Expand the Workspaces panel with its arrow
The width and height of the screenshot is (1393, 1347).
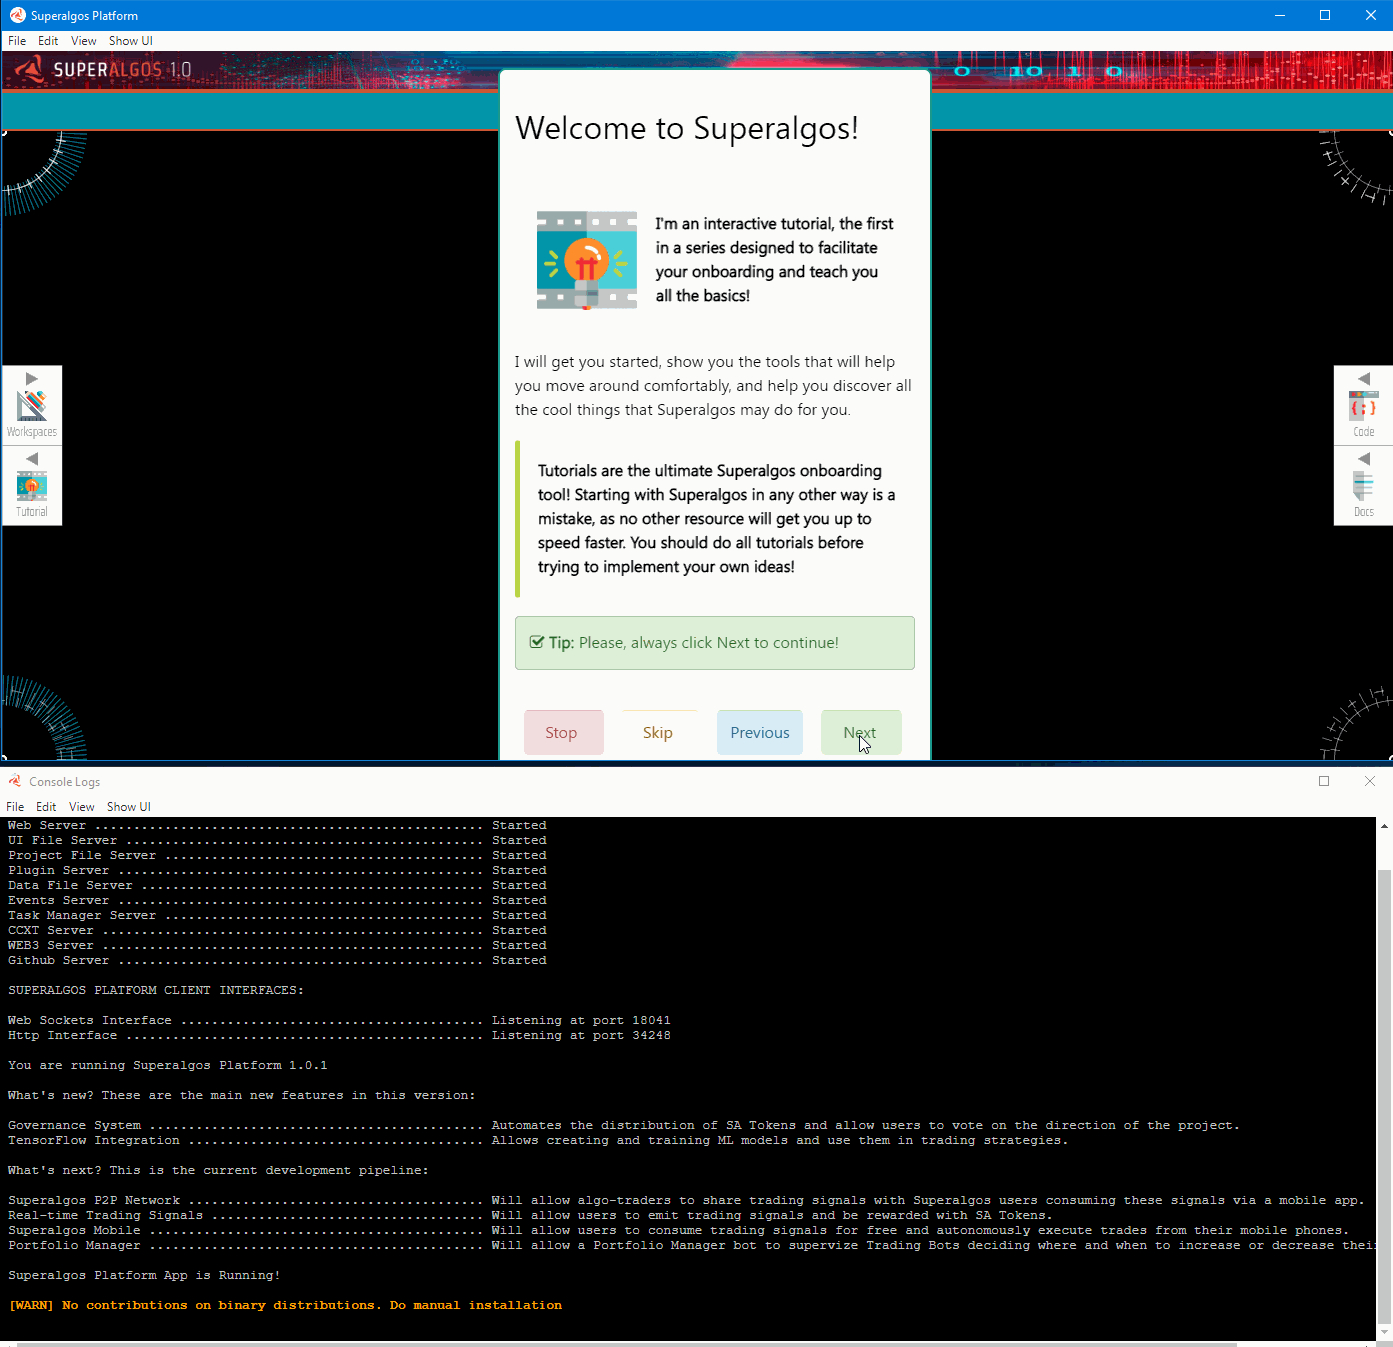coord(32,378)
